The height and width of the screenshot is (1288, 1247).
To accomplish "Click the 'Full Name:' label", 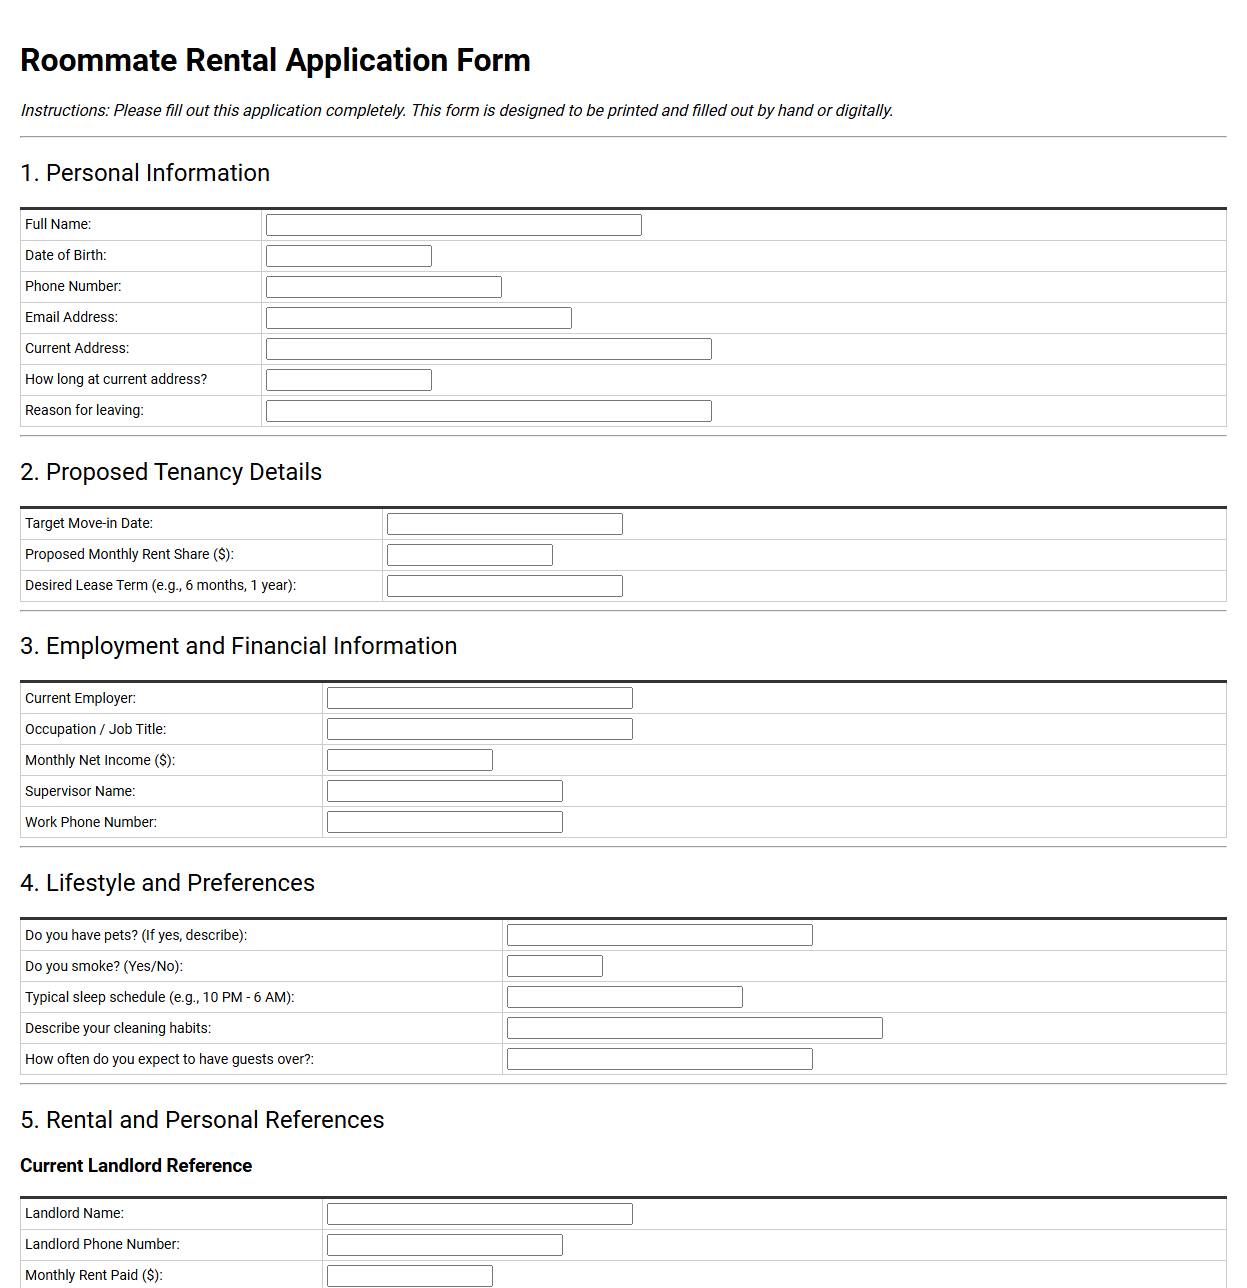I will (x=58, y=224).
